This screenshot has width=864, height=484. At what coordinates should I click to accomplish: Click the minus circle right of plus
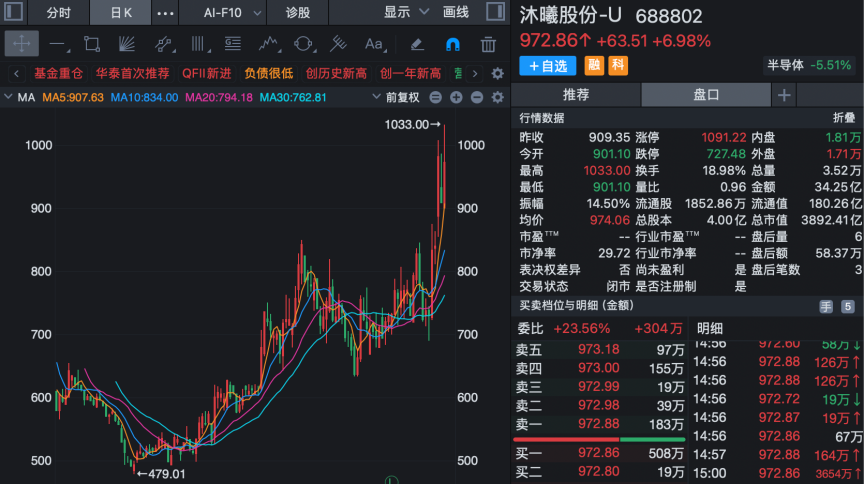point(477,98)
